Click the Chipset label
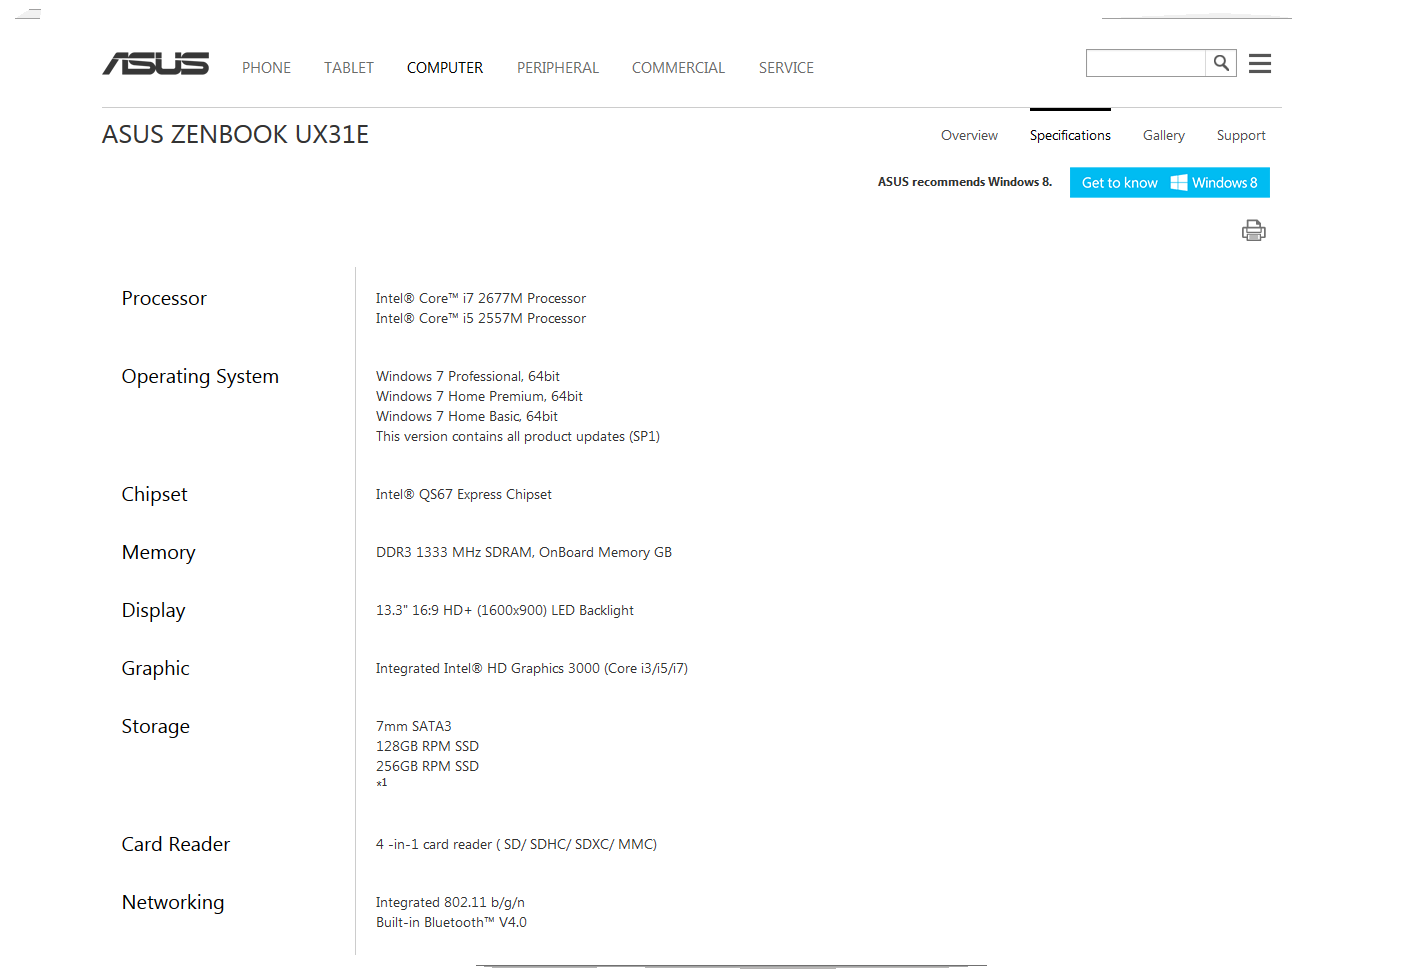This screenshot has width=1424, height=969. [x=154, y=495]
